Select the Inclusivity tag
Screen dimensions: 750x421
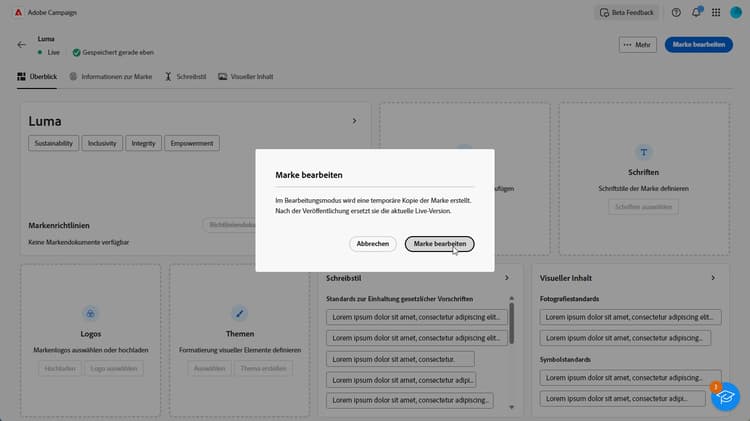[102, 143]
